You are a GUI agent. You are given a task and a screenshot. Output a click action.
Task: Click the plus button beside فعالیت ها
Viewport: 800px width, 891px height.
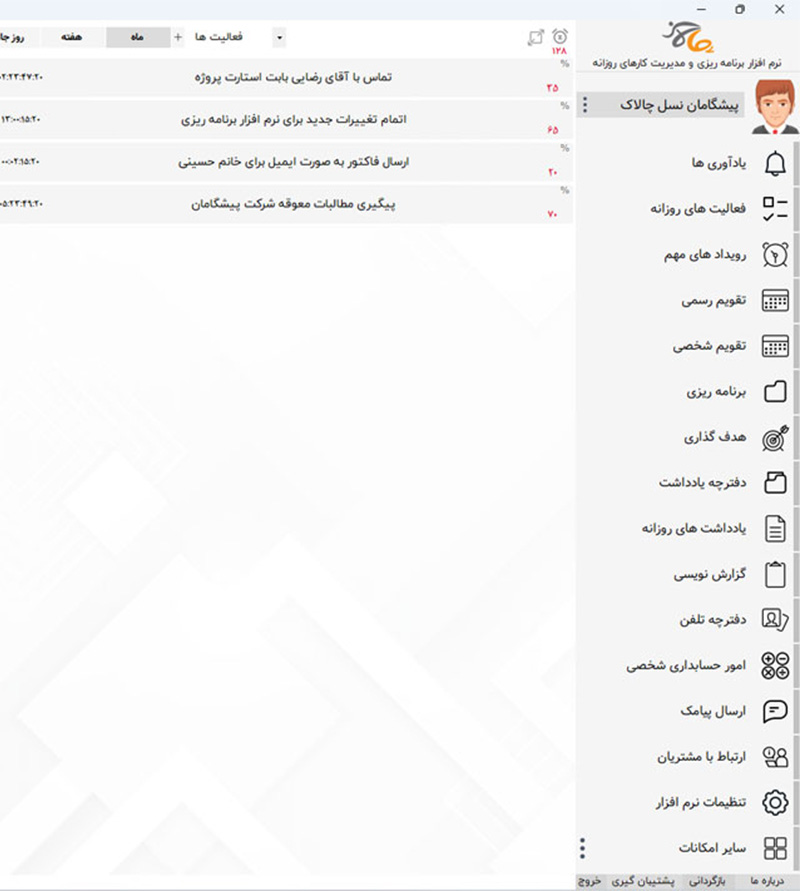tap(179, 38)
